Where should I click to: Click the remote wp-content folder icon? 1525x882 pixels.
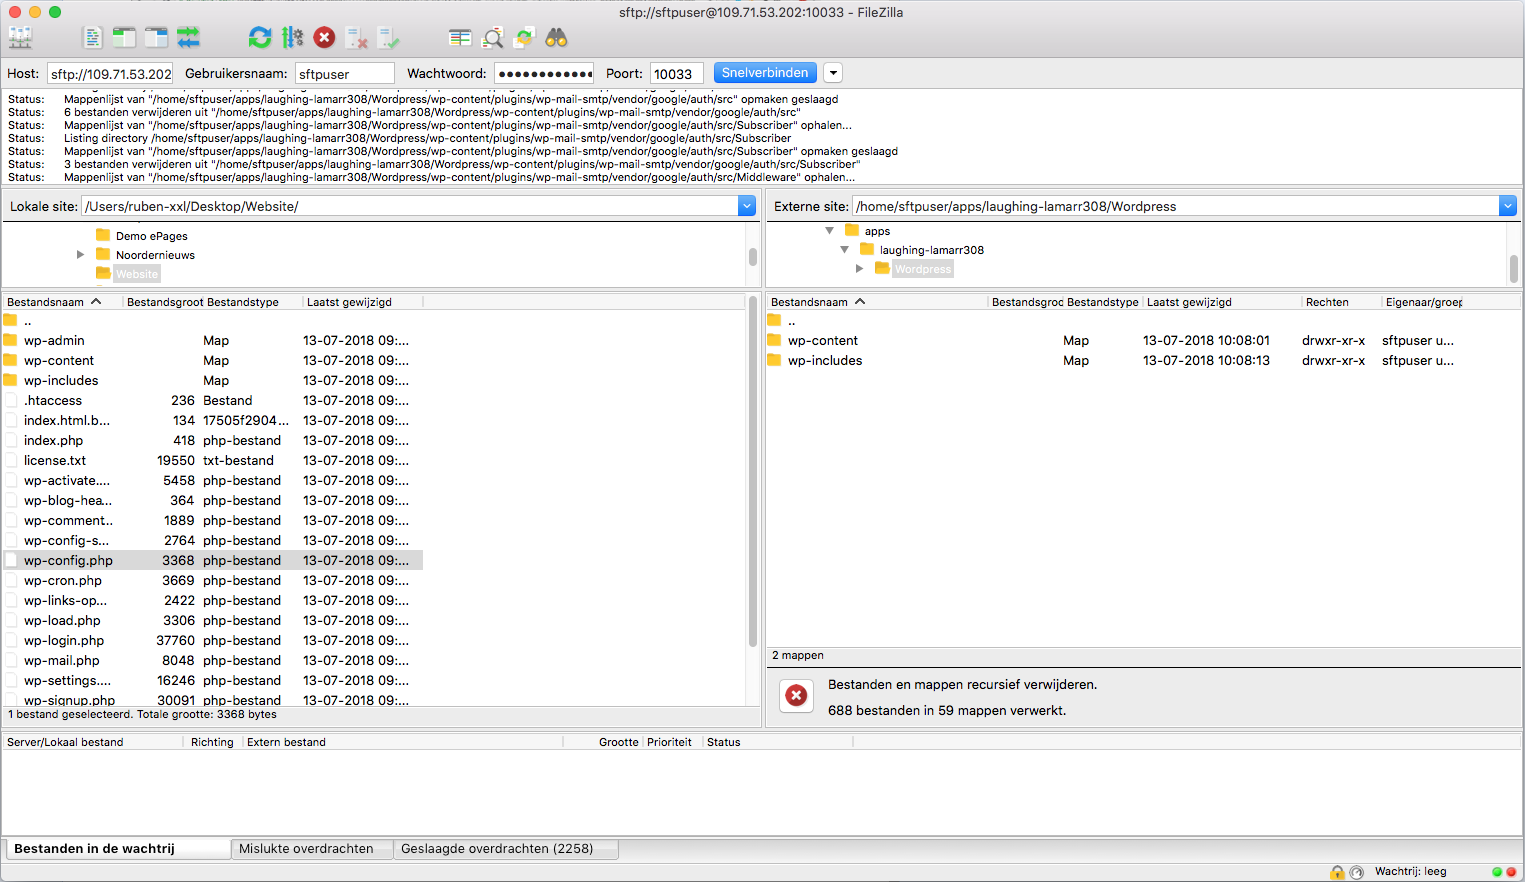pos(774,340)
